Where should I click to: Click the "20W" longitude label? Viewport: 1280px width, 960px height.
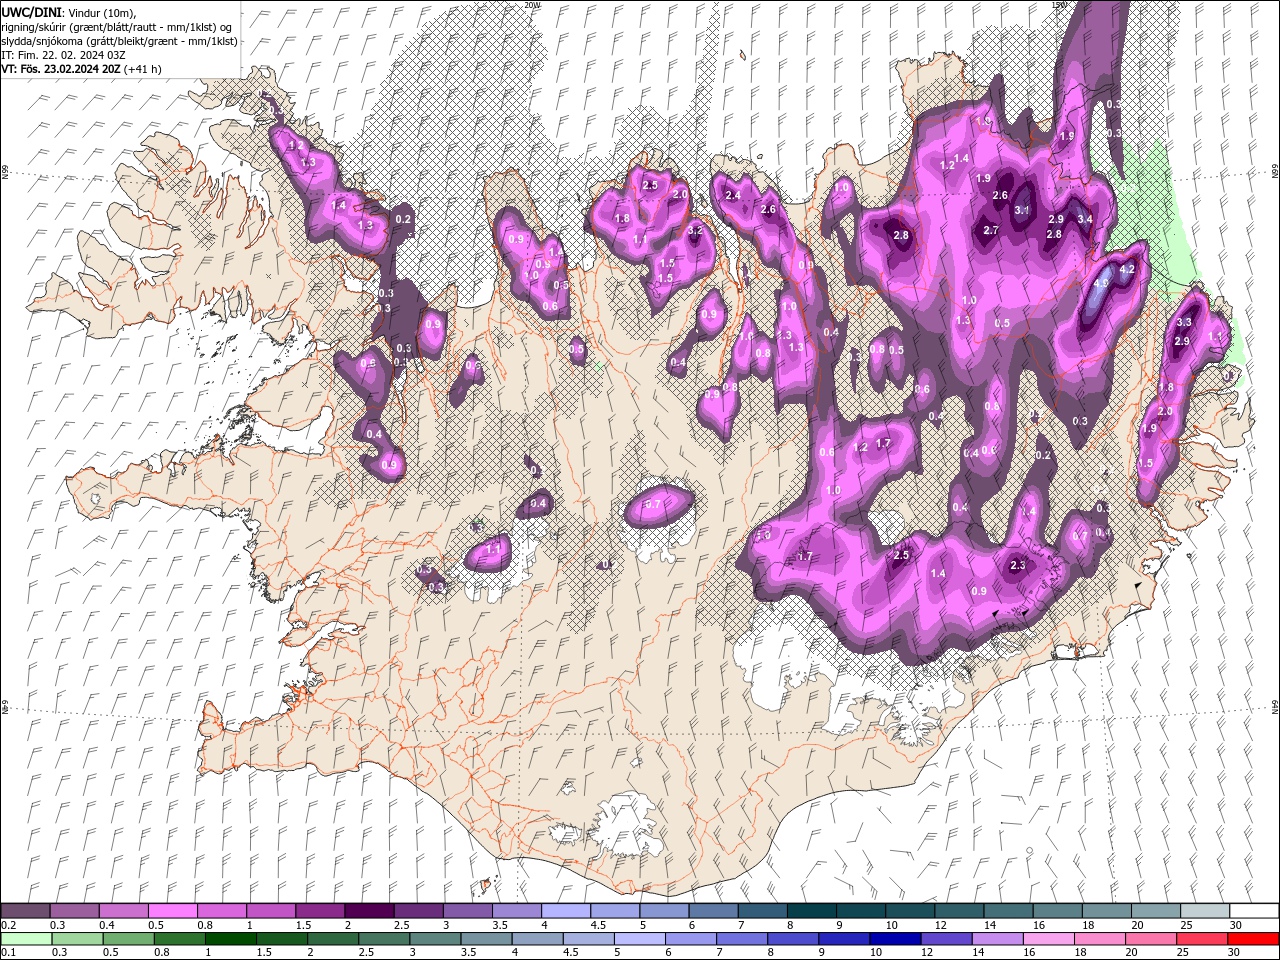point(532,5)
